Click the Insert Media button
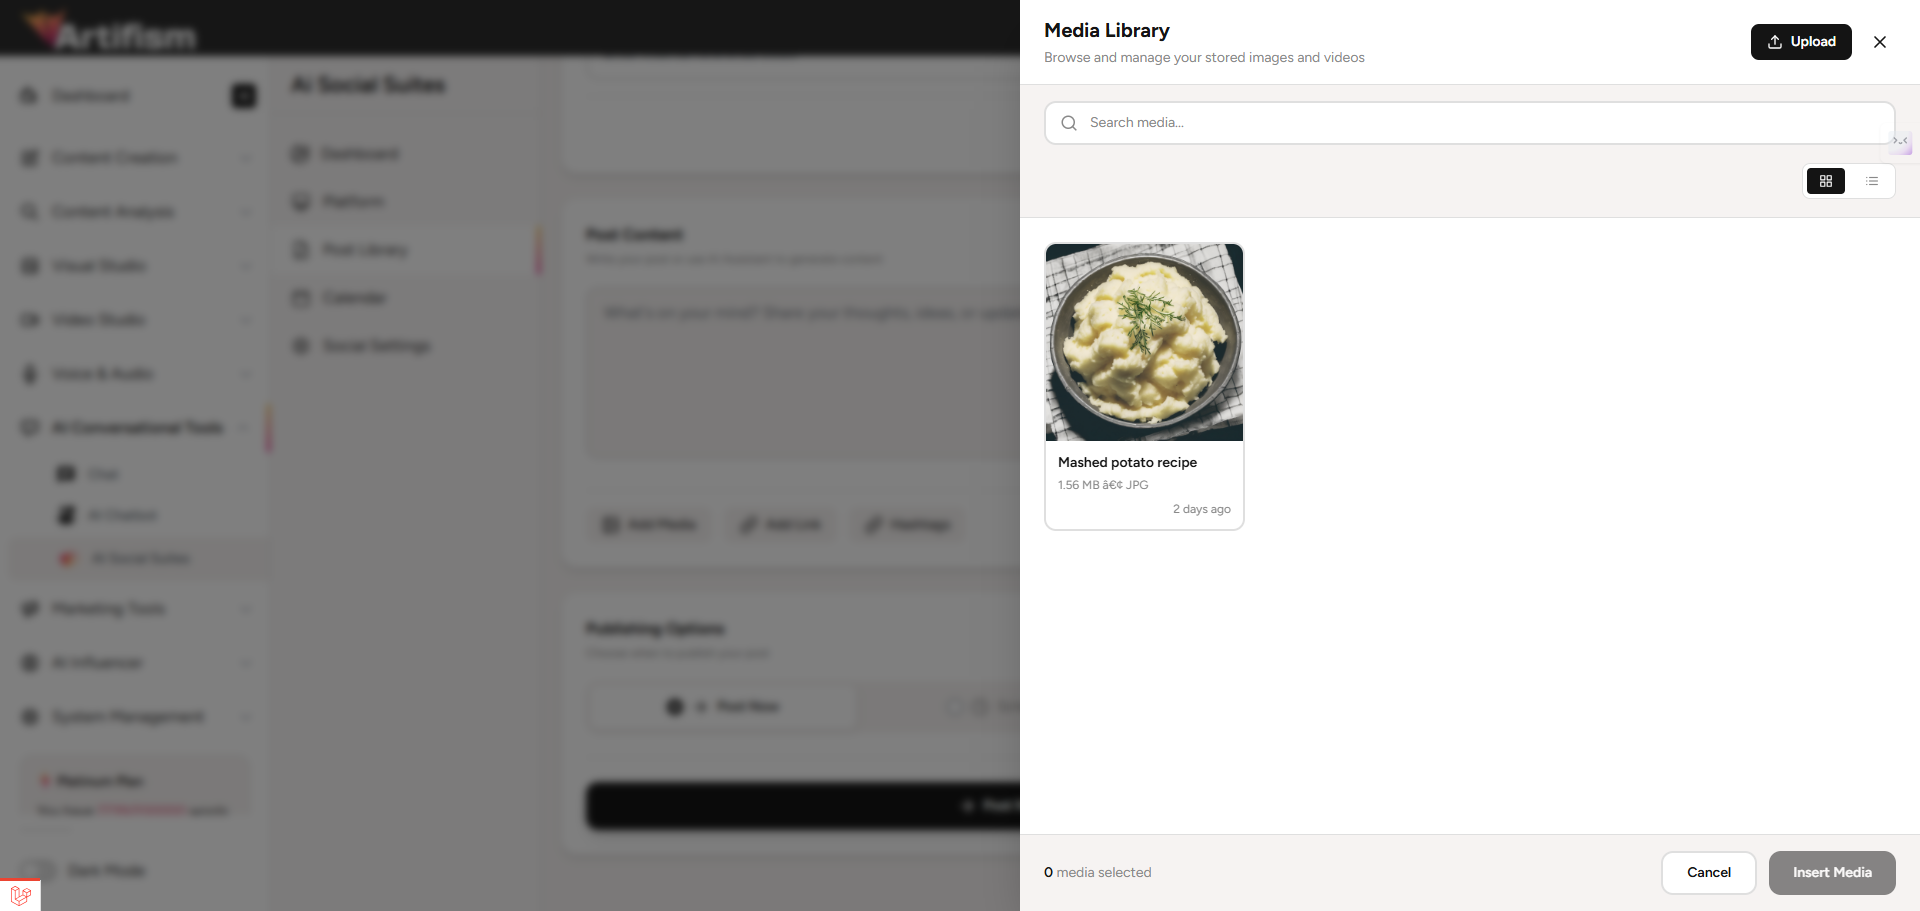The width and height of the screenshot is (1920, 911). click(x=1832, y=873)
